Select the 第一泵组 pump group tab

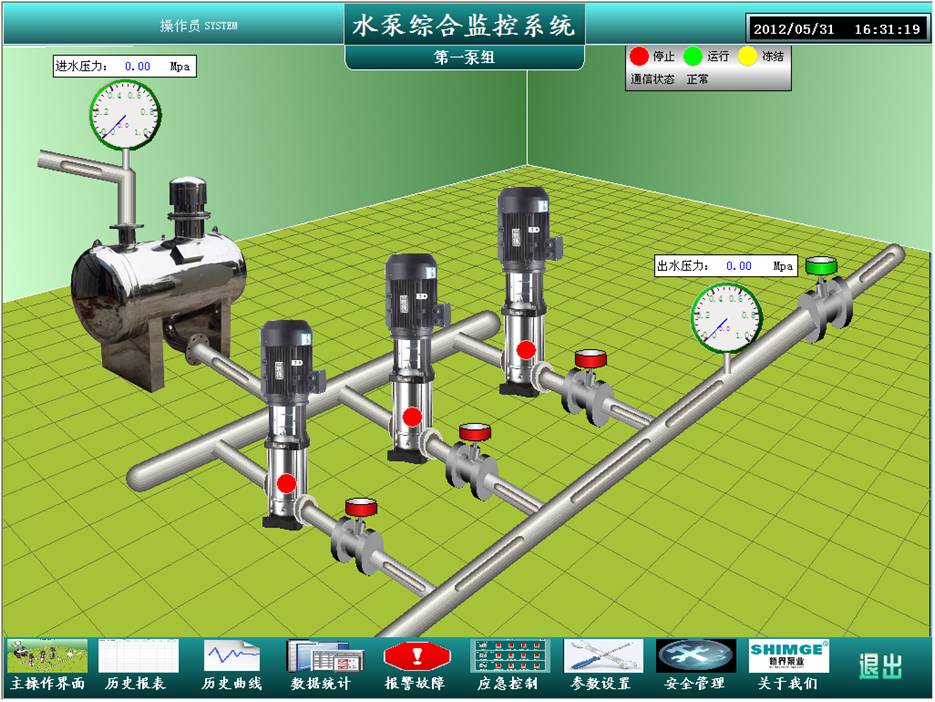tap(464, 58)
